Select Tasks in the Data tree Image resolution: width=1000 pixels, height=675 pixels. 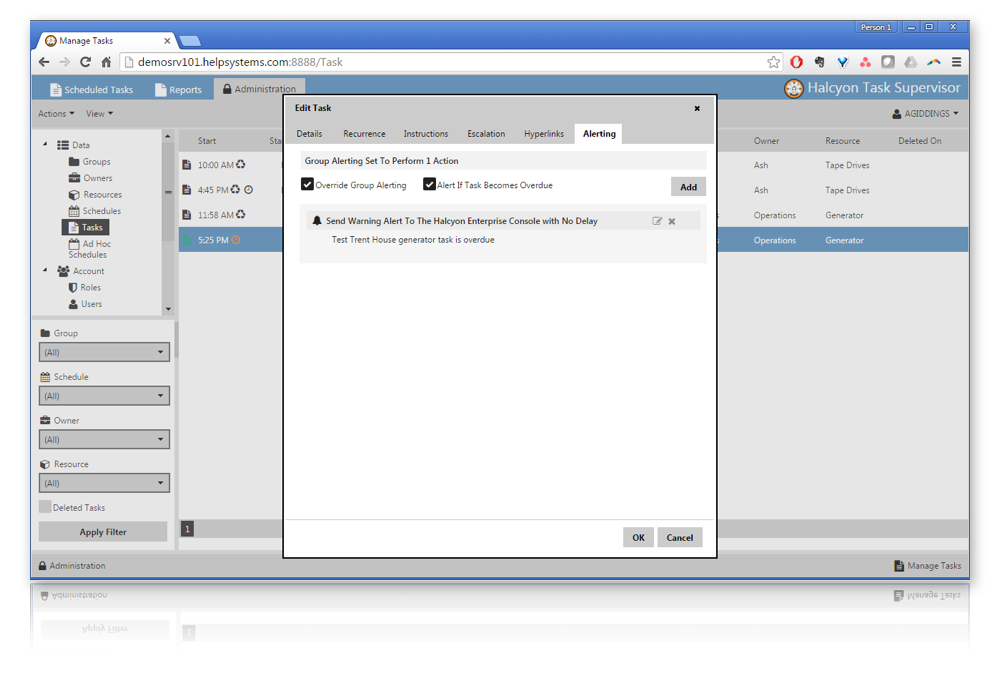(x=85, y=227)
